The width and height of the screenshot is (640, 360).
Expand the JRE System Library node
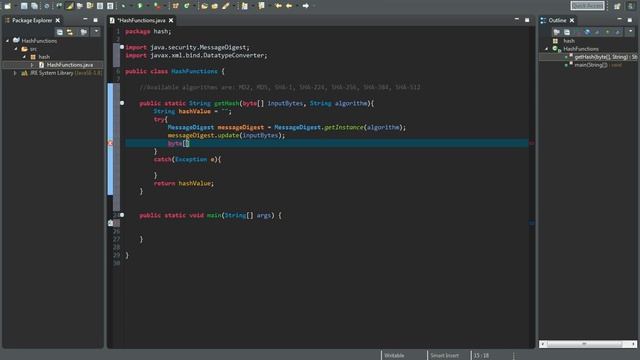tap(16, 73)
